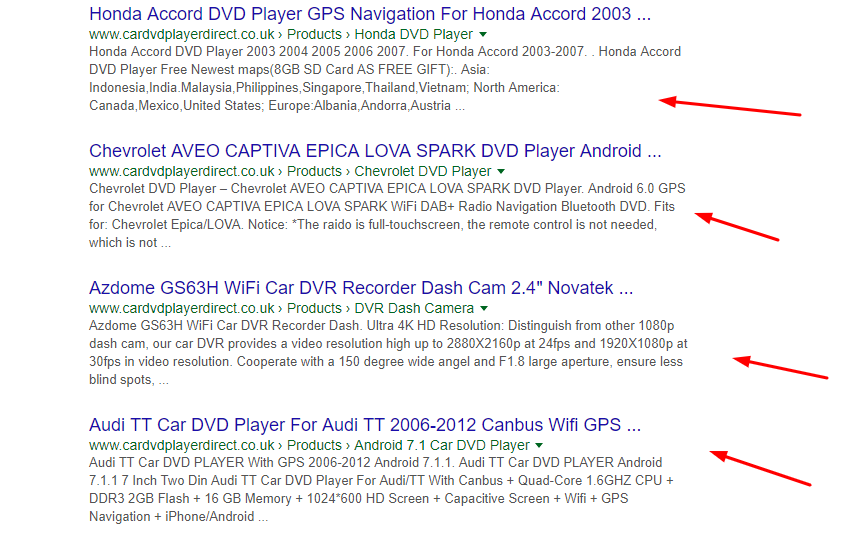This screenshot has width=844, height=542.
Task: Open the Honda Accord DVD Player result title
Action: [370, 13]
